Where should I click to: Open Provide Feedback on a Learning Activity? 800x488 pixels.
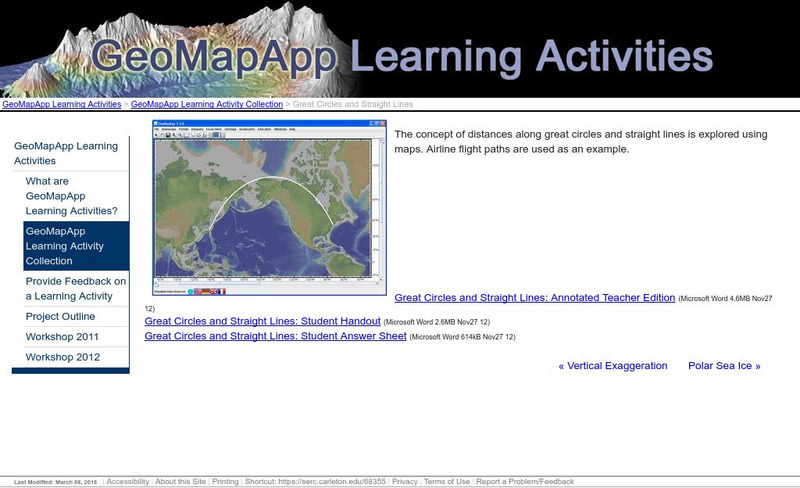pyautogui.click(x=76, y=288)
